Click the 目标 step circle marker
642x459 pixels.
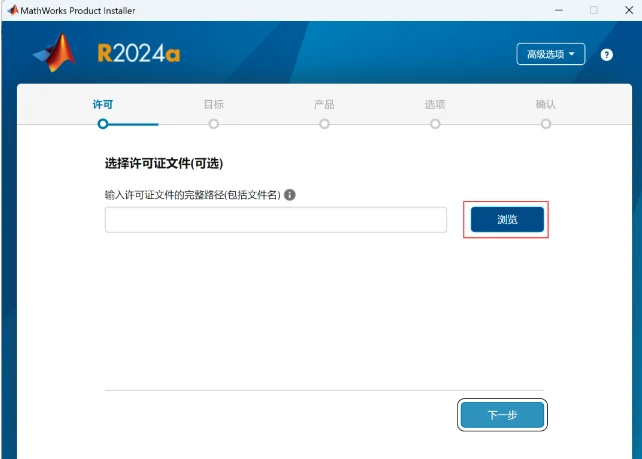214,124
